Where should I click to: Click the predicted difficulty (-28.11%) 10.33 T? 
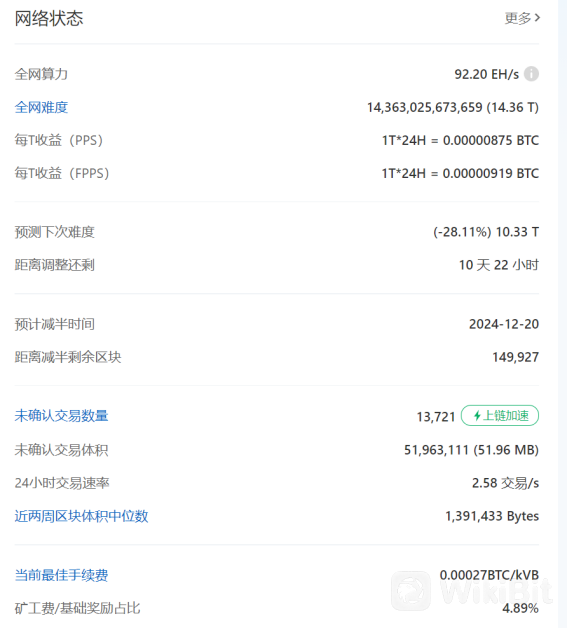click(x=486, y=232)
